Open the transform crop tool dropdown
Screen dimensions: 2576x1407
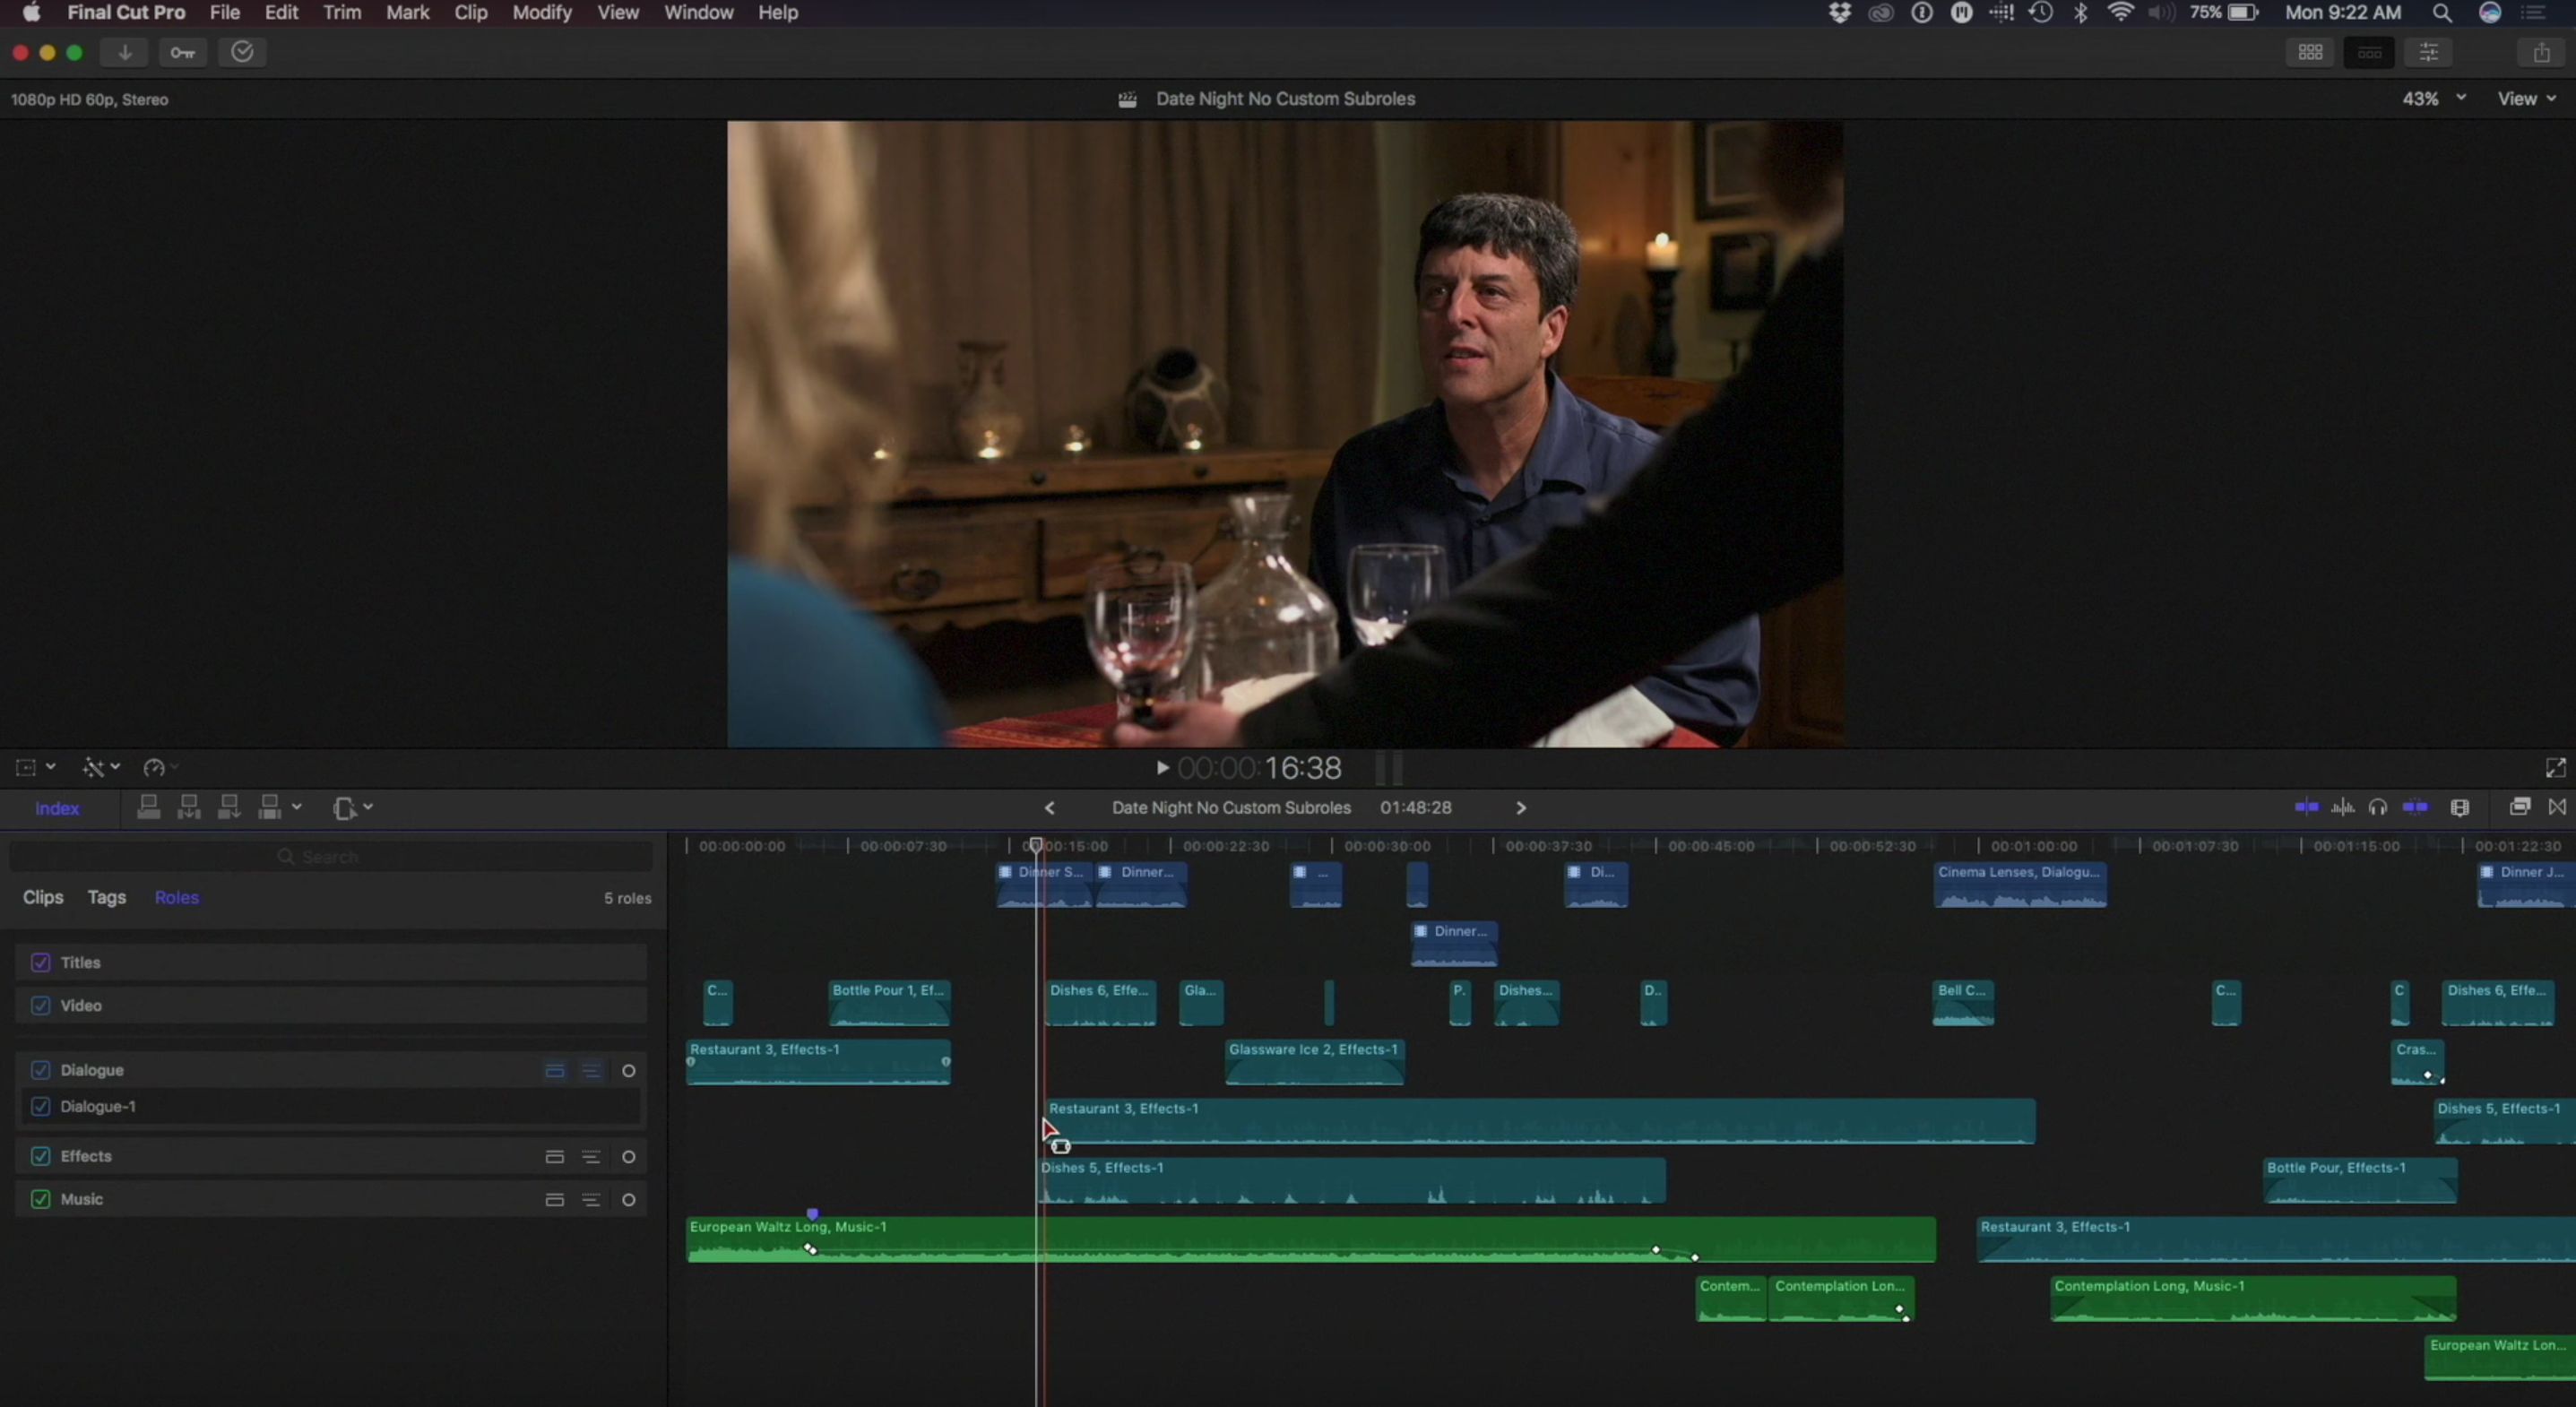click(35, 767)
